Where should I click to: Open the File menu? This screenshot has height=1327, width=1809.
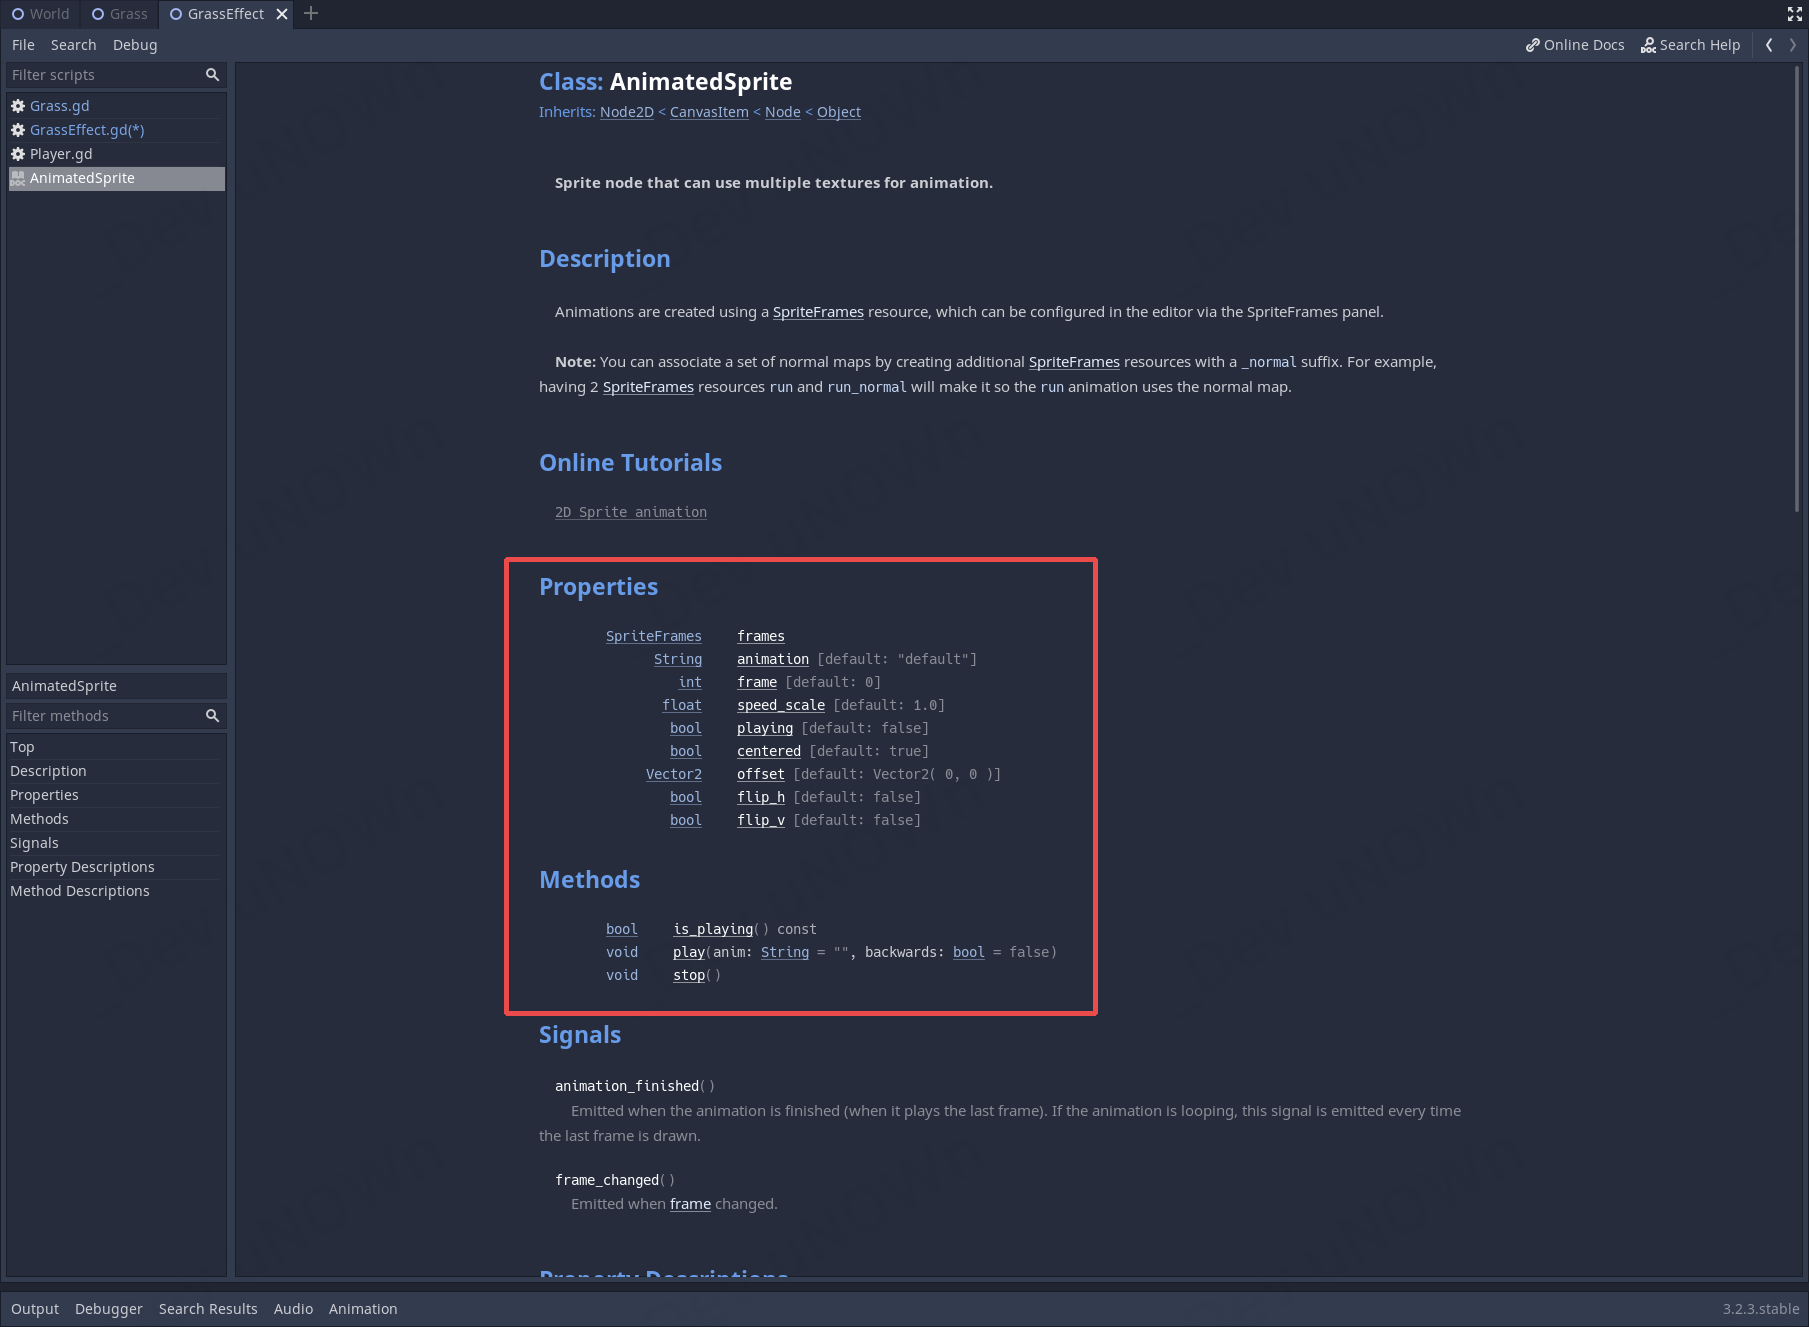[23, 45]
